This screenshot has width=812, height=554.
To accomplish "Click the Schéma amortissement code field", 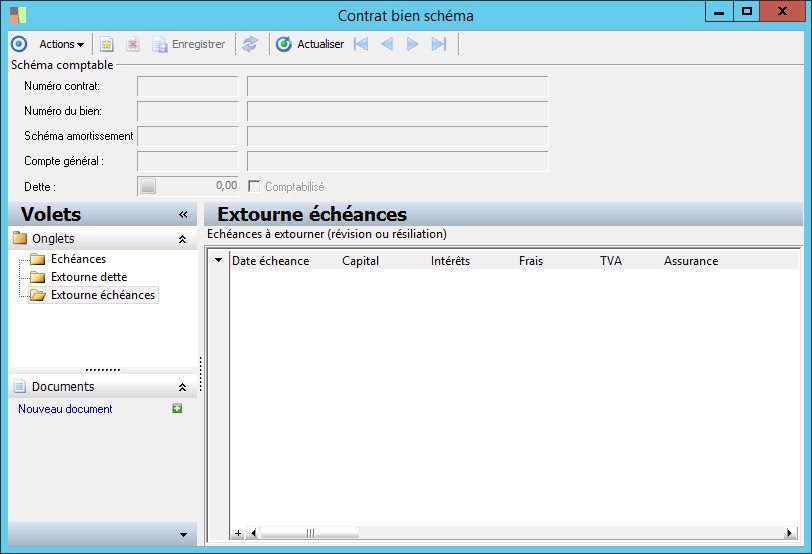I will click(x=187, y=136).
